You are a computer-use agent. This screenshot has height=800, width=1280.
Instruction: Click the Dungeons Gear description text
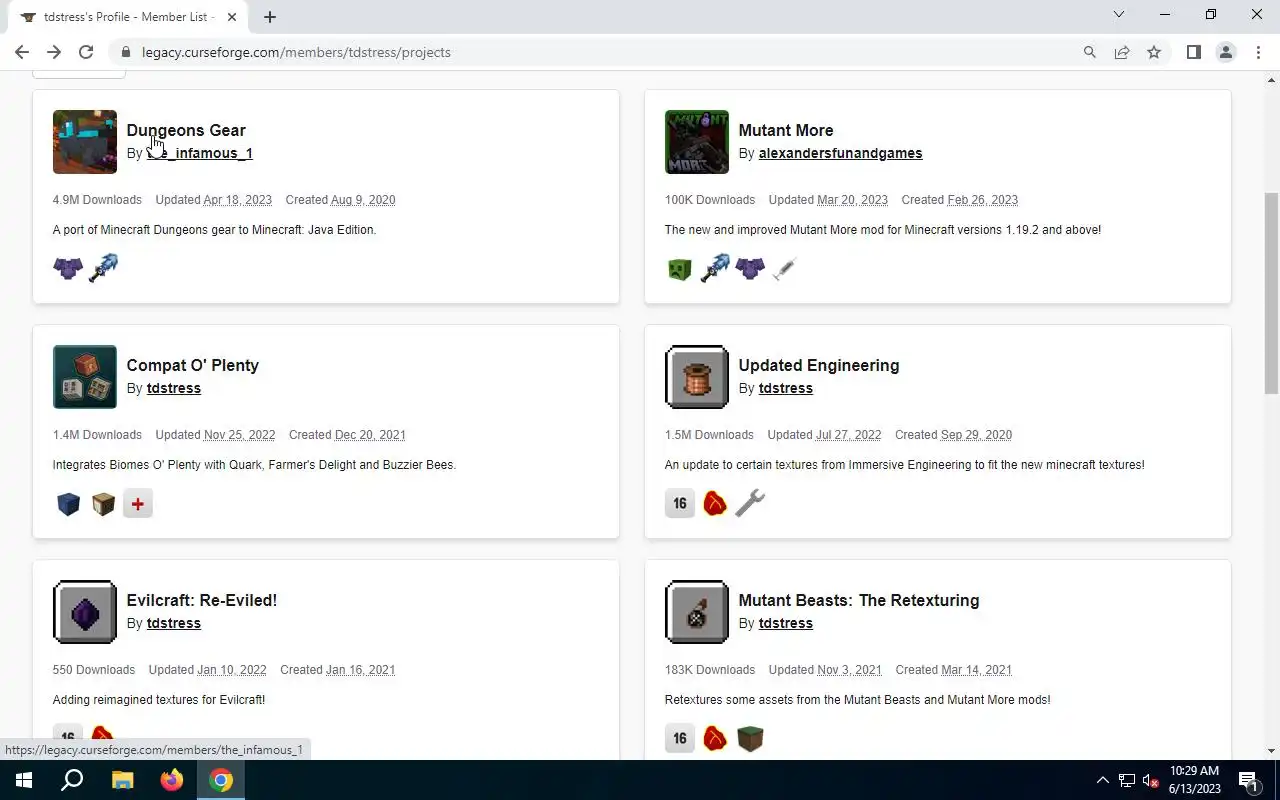click(214, 230)
